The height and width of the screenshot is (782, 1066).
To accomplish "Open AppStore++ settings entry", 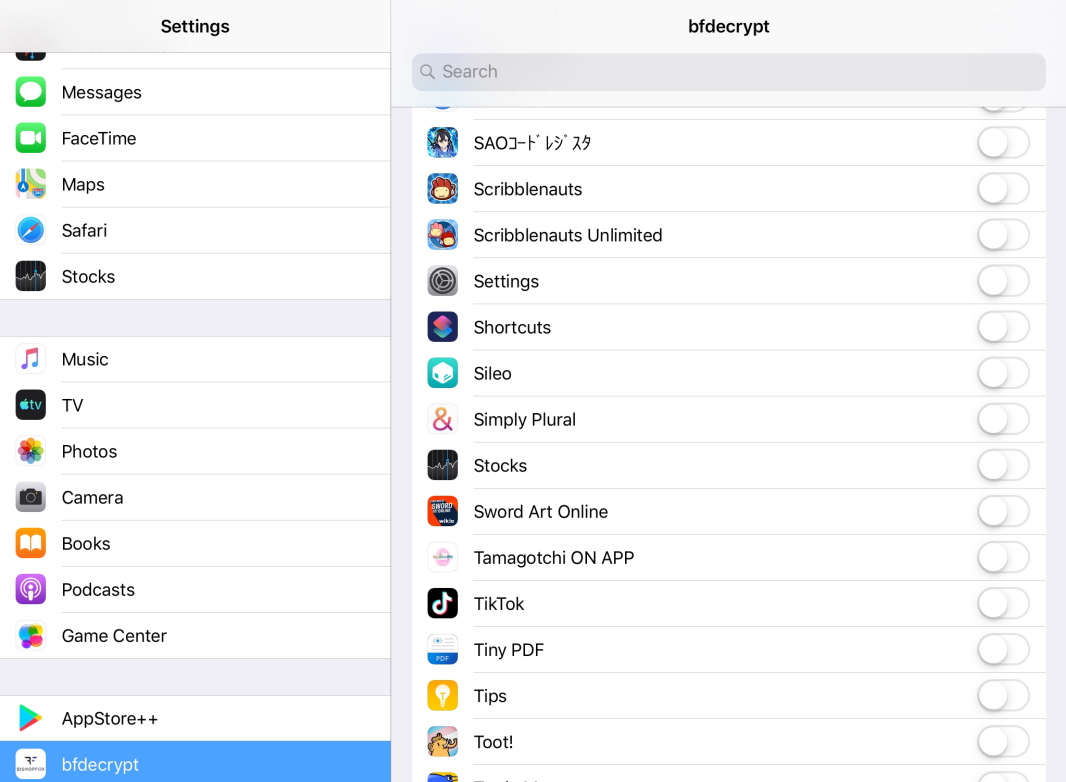I will pos(110,718).
